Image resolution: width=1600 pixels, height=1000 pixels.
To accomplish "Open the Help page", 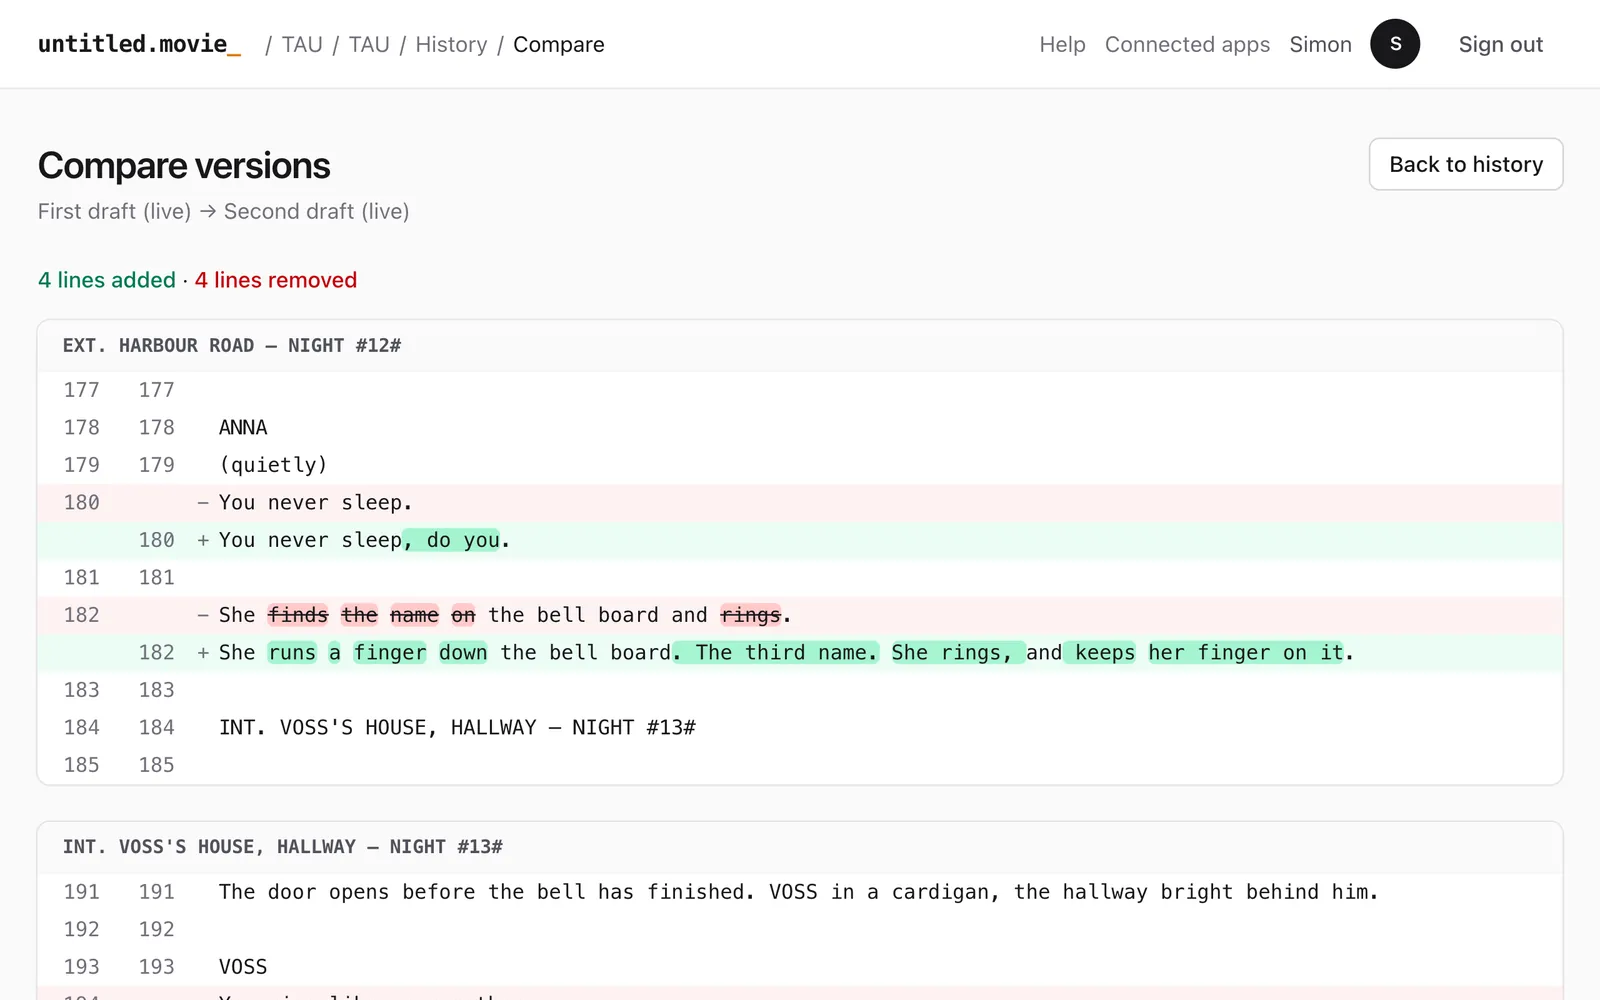I will pos(1062,44).
